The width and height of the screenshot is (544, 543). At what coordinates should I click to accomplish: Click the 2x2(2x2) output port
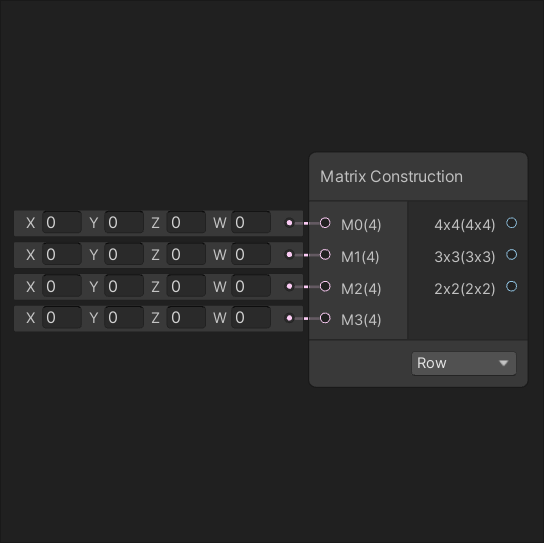511,286
